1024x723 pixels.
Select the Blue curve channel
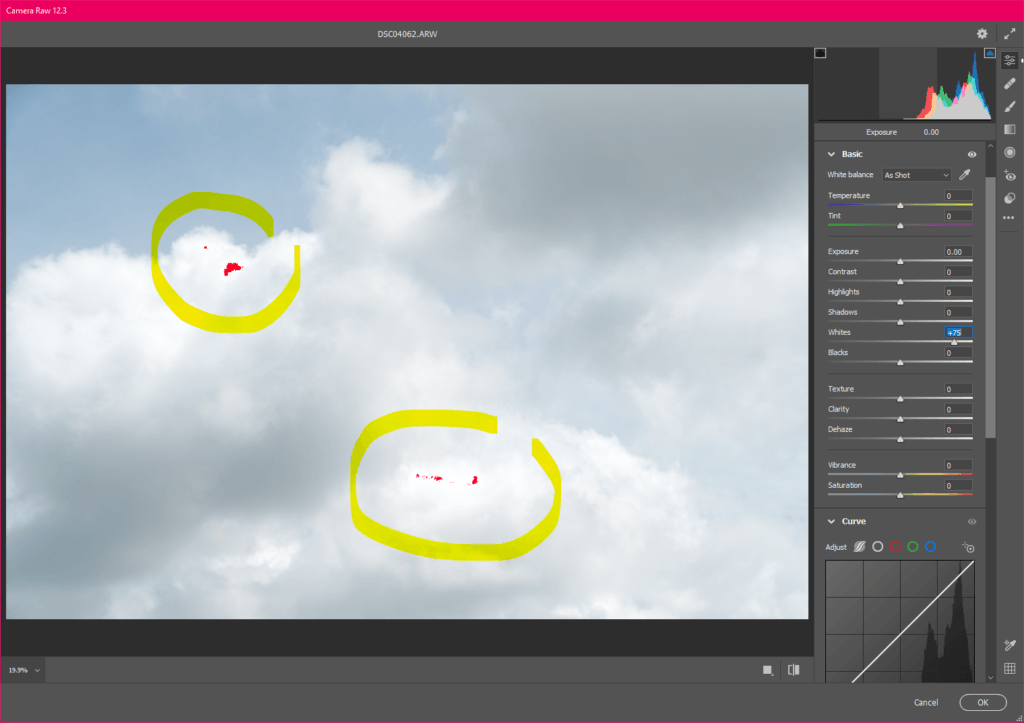(x=931, y=547)
